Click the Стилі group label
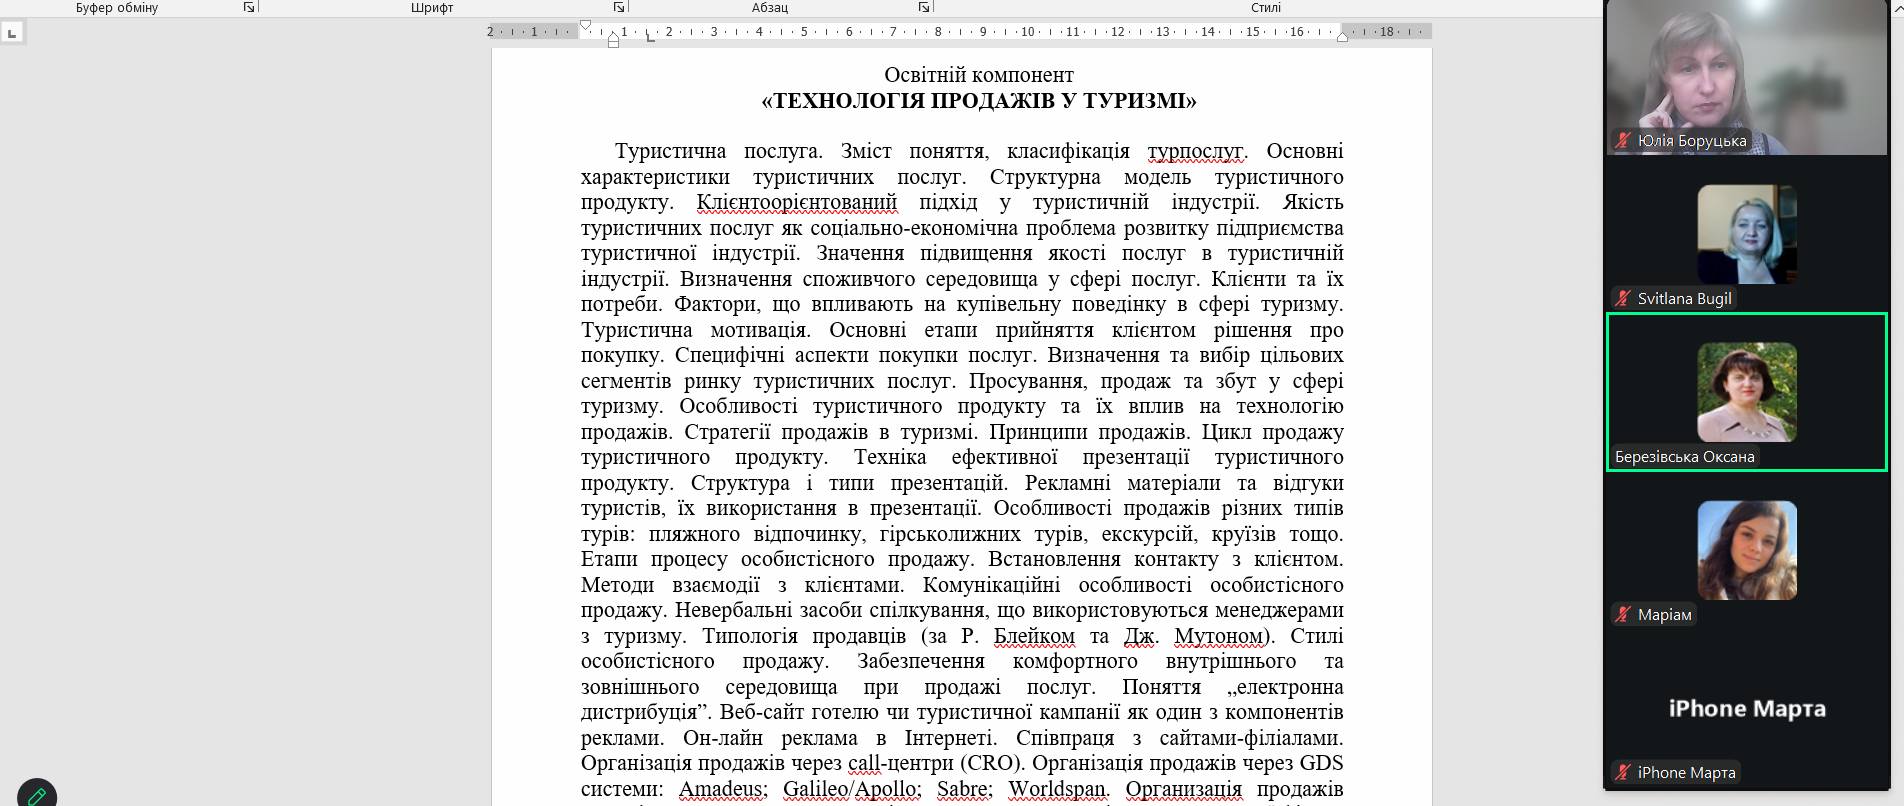 click(x=1265, y=7)
